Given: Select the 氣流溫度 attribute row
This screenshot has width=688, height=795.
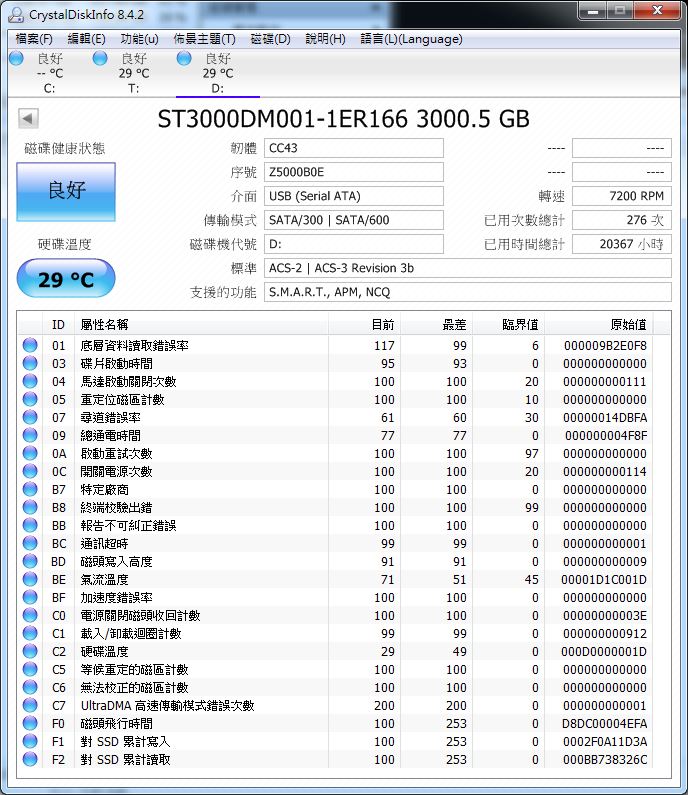Looking at the screenshot, I should point(336,580).
